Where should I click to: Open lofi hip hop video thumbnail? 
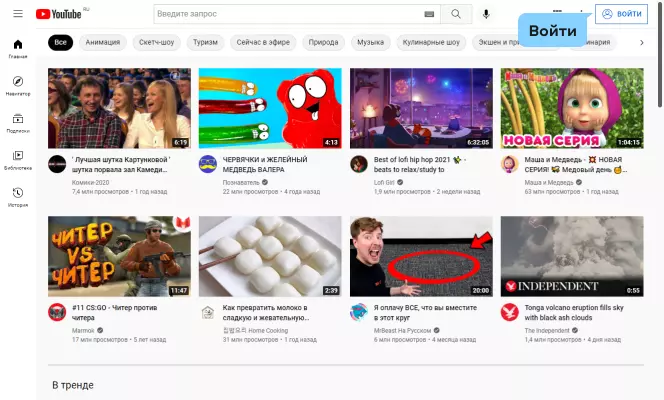click(x=421, y=108)
